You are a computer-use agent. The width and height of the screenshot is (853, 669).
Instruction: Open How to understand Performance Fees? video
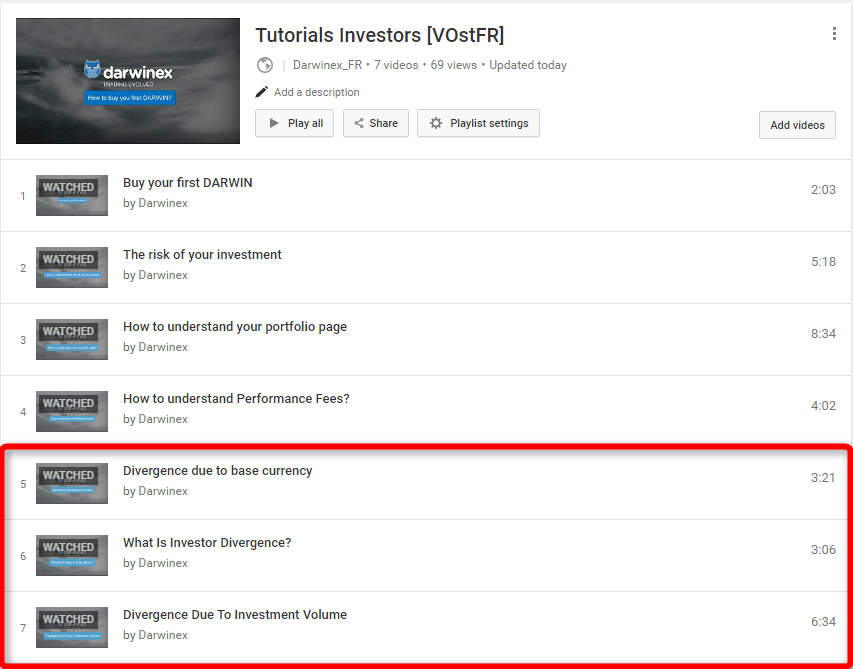(236, 399)
